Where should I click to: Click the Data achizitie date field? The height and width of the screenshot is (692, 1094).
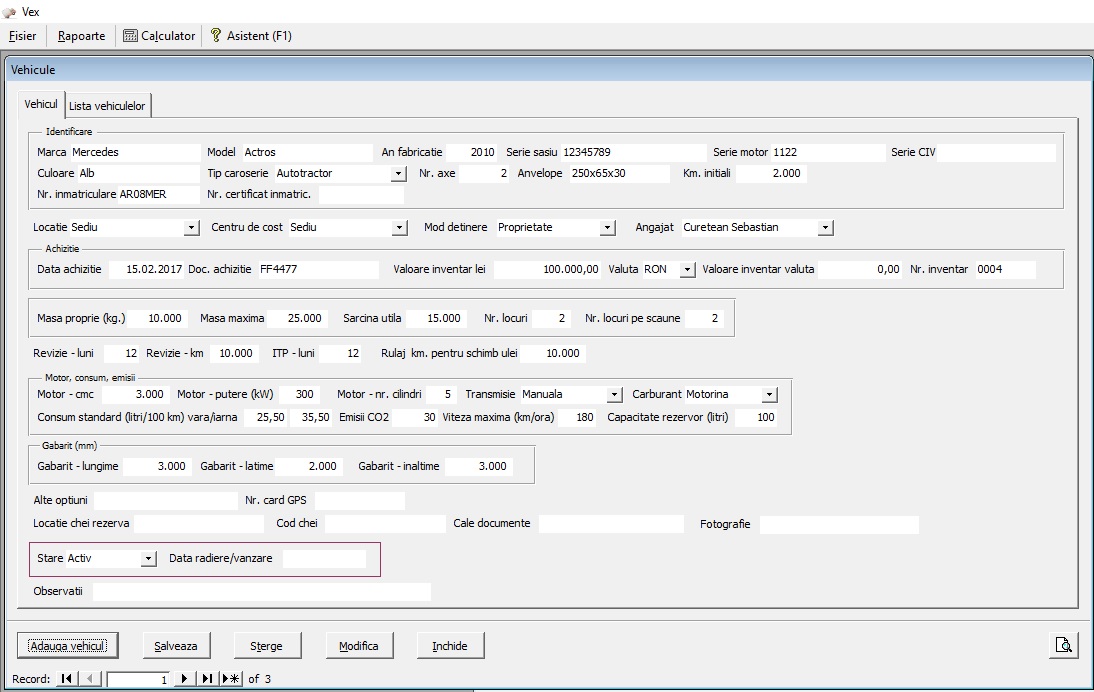147,269
